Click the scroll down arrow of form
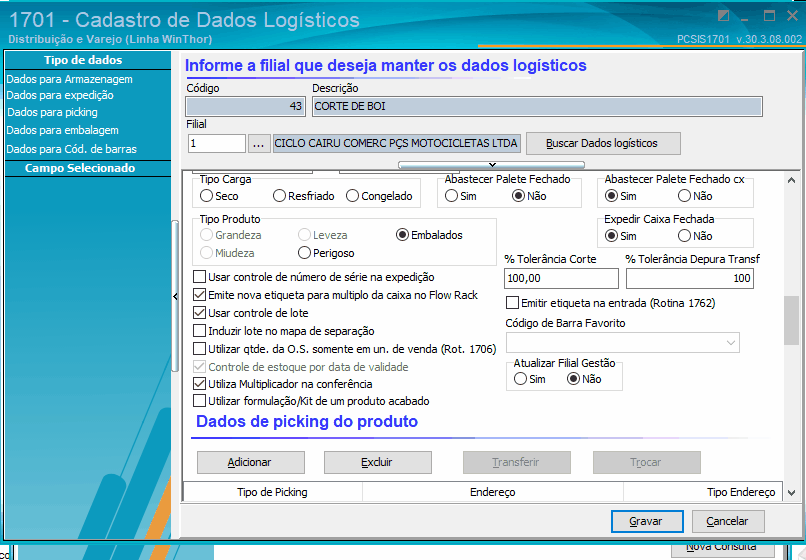The image size is (806, 560). (x=792, y=493)
